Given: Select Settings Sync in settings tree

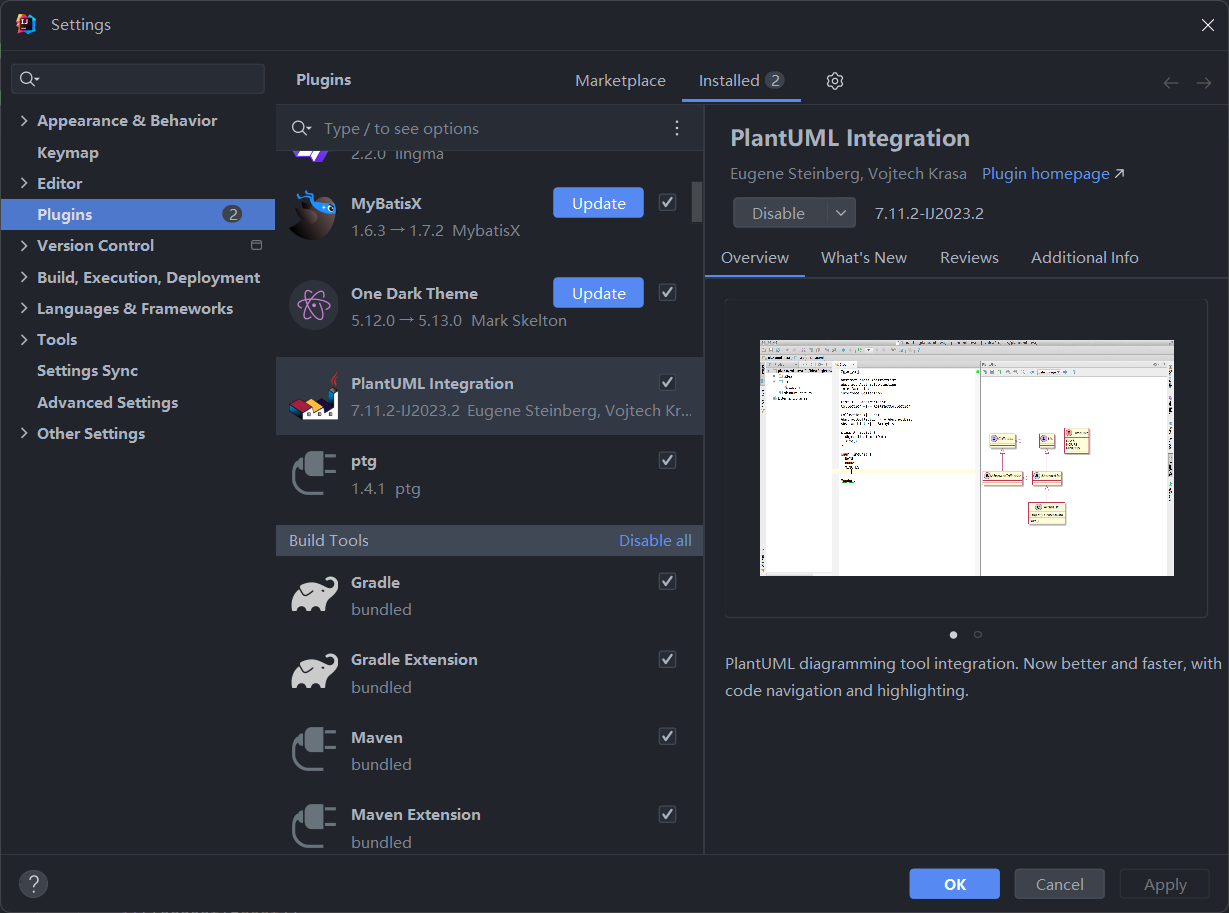Looking at the screenshot, I should click(x=87, y=370).
